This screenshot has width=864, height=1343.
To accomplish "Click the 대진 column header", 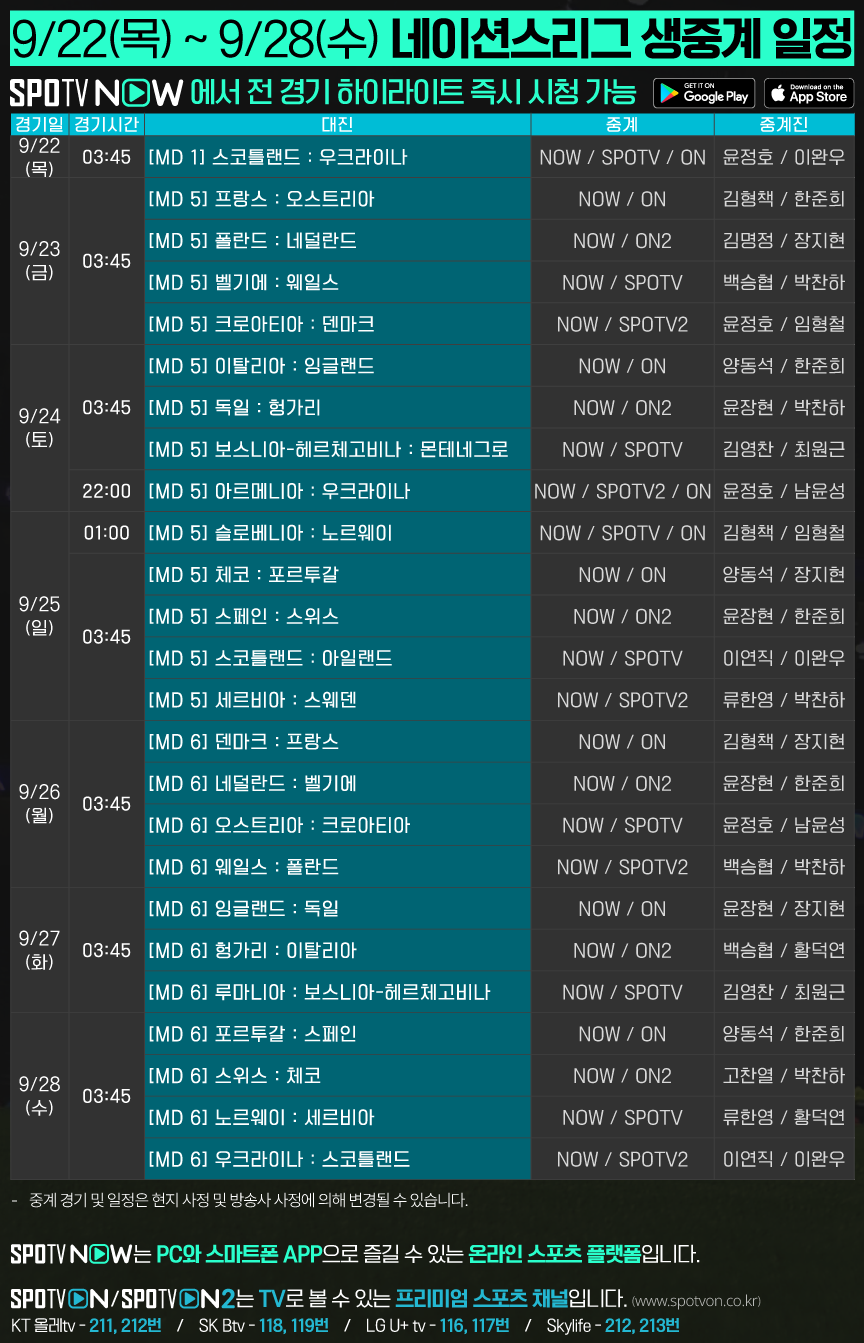I will 337,125.
